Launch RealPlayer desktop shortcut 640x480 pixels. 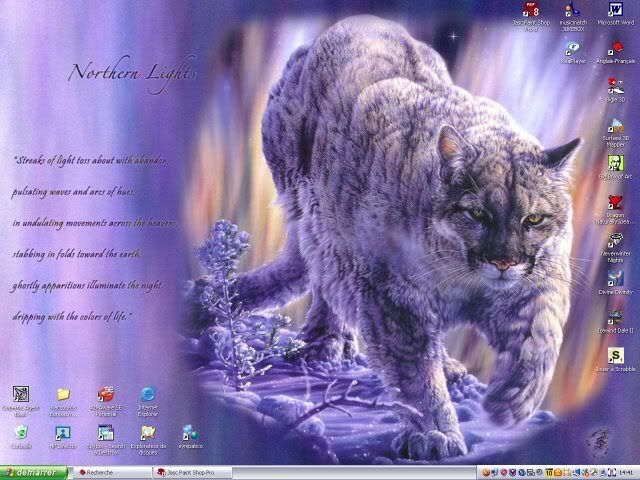[x=573, y=53]
